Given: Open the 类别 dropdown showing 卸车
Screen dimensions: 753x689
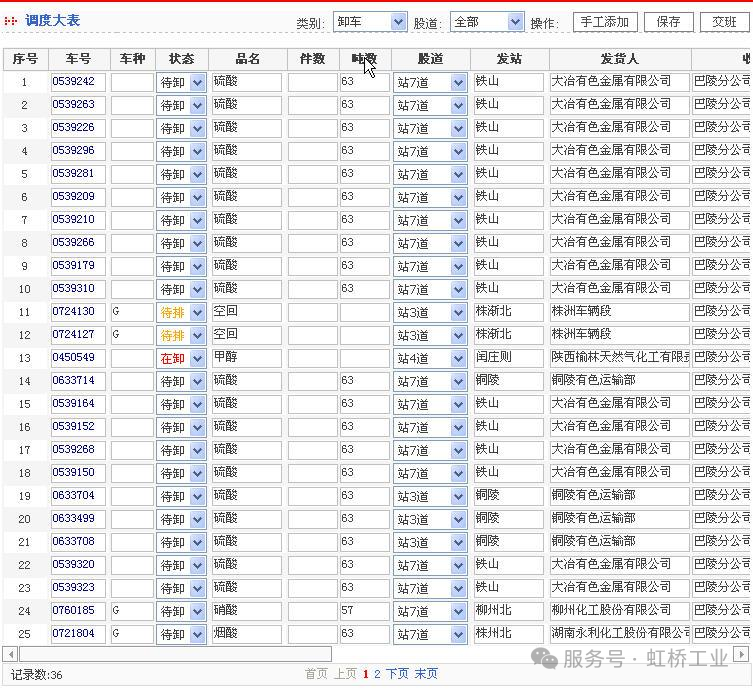Looking at the screenshot, I should point(370,22).
